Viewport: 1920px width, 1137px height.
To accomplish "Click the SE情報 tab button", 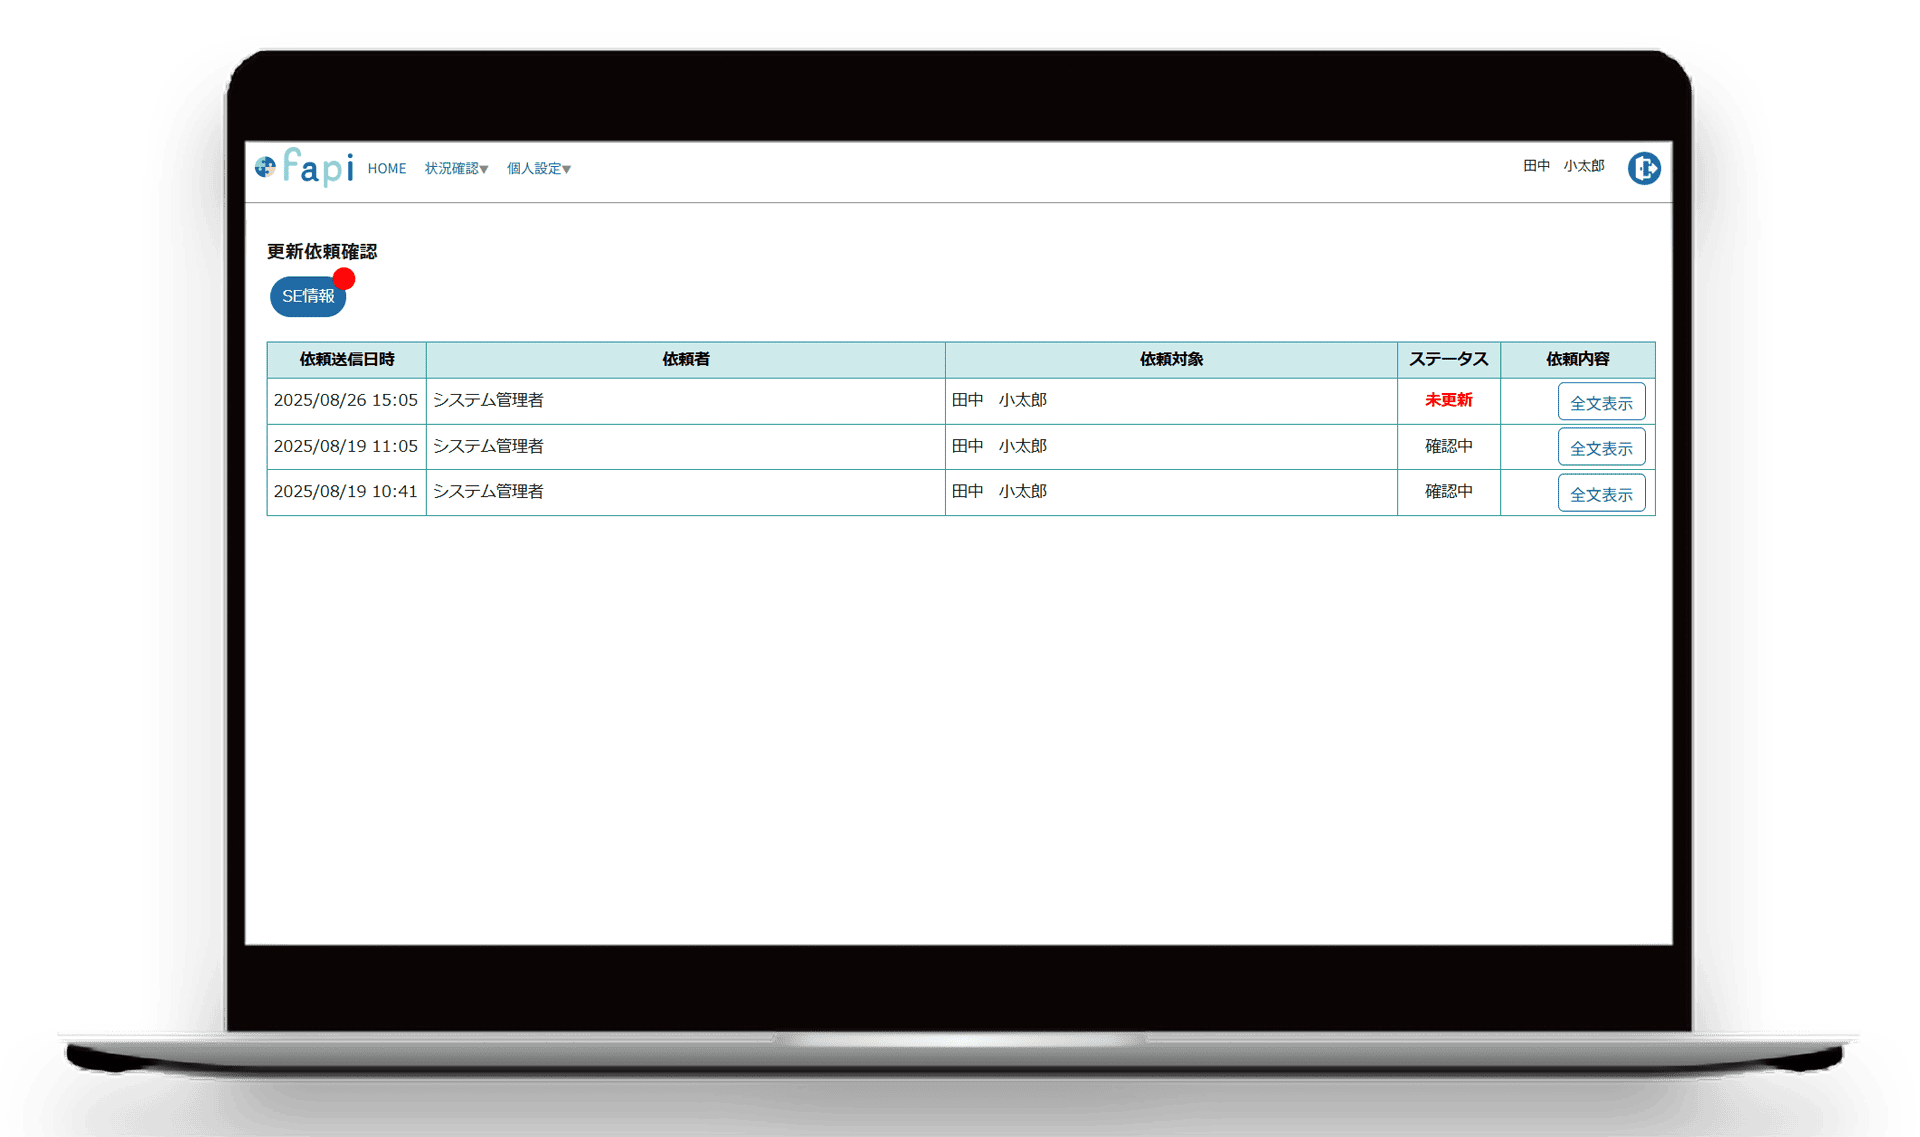I will click(307, 297).
